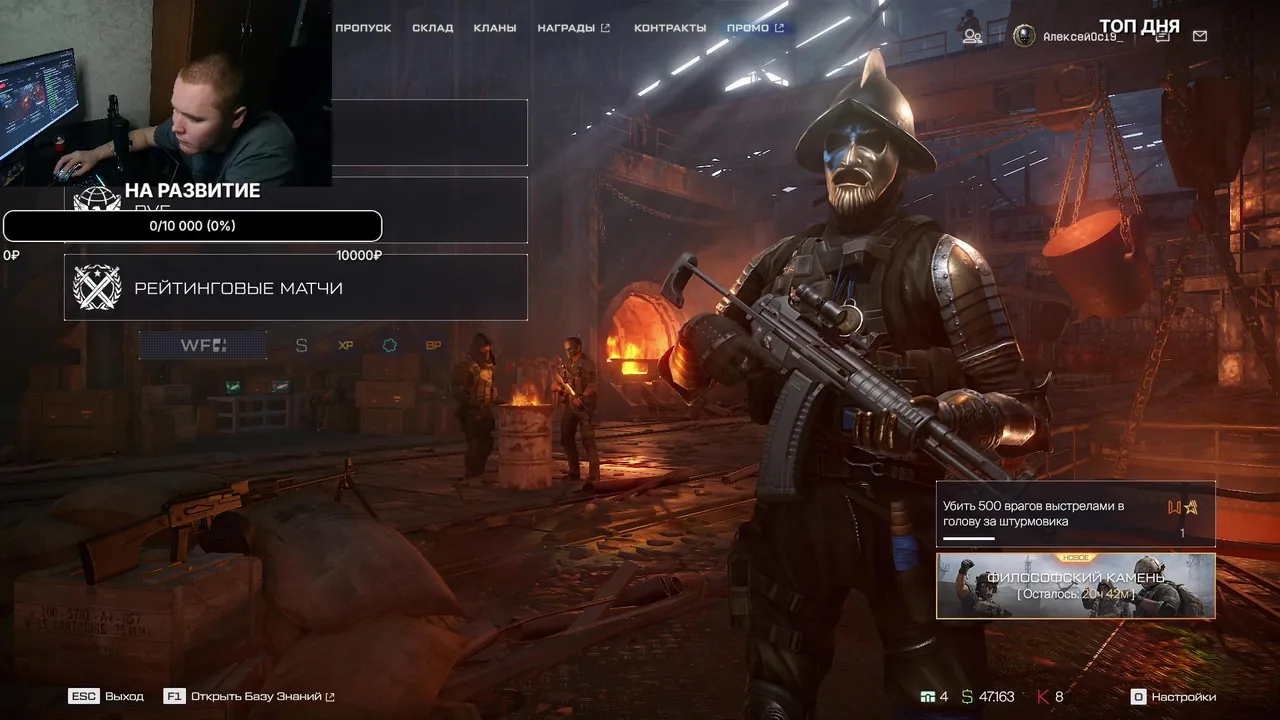Open profile of АлексейОс19_
Screen dimensions: 1280x720
(x=1082, y=37)
